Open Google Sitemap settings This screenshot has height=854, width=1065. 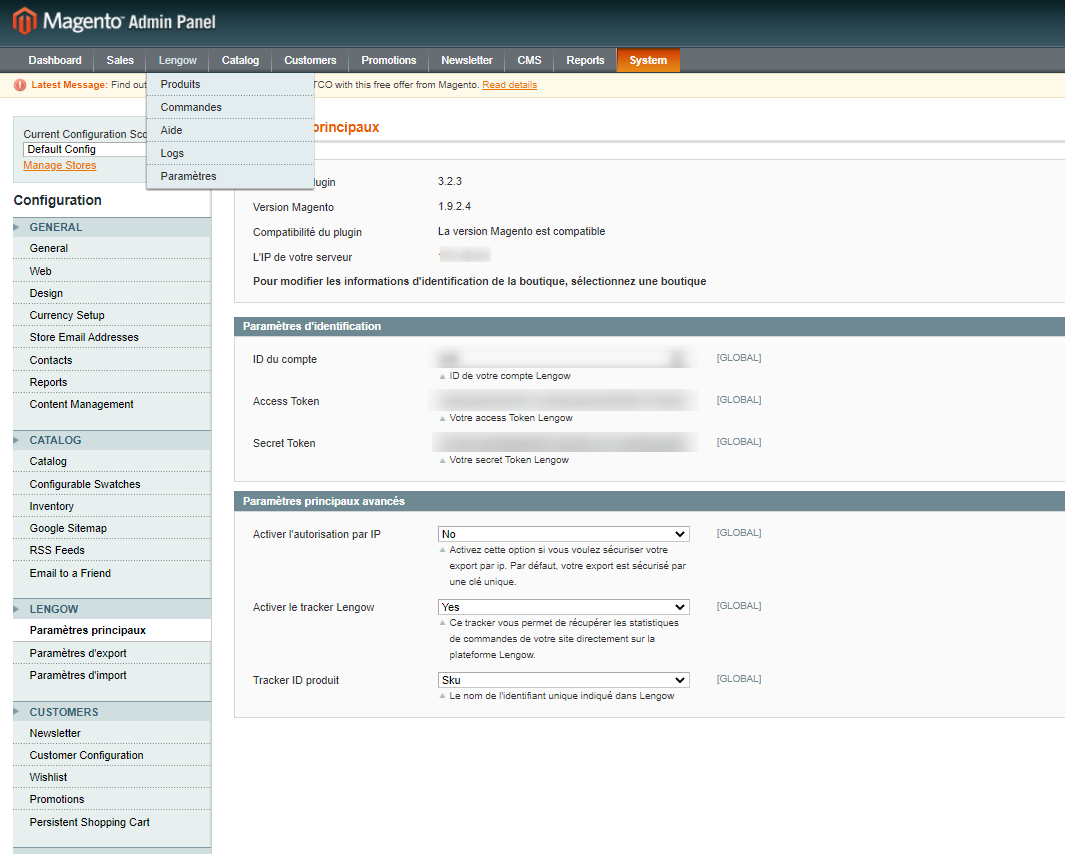pos(112,528)
